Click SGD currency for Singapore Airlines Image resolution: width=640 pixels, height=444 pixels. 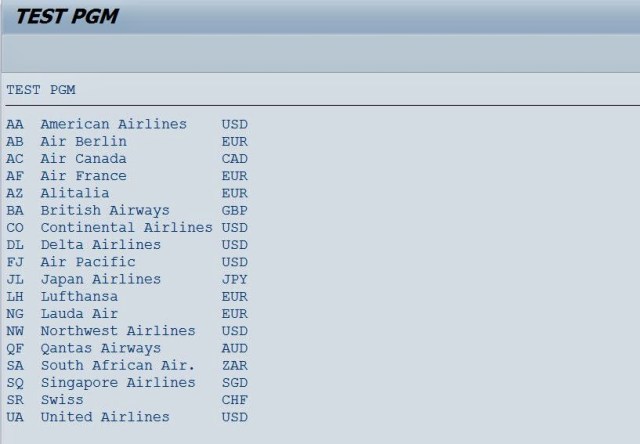point(234,383)
